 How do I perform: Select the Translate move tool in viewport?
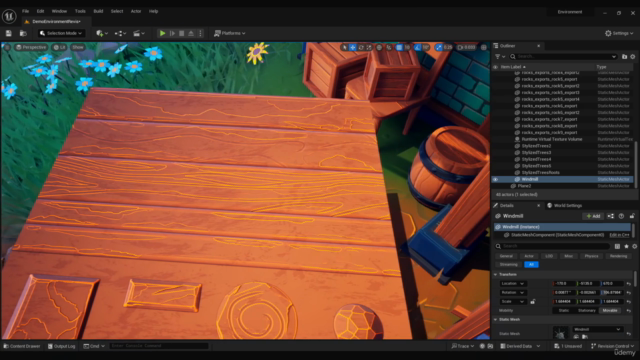click(x=353, y=47)
